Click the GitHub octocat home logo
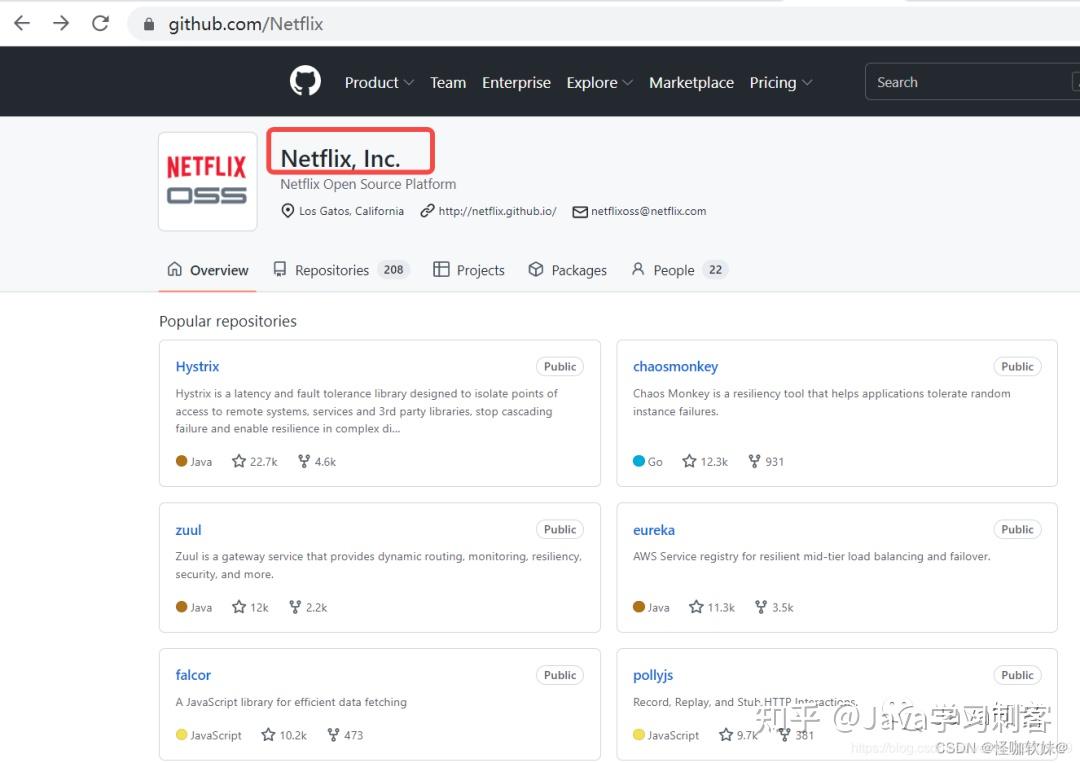This screenshot has height=763, width=1080. (305, 81)
